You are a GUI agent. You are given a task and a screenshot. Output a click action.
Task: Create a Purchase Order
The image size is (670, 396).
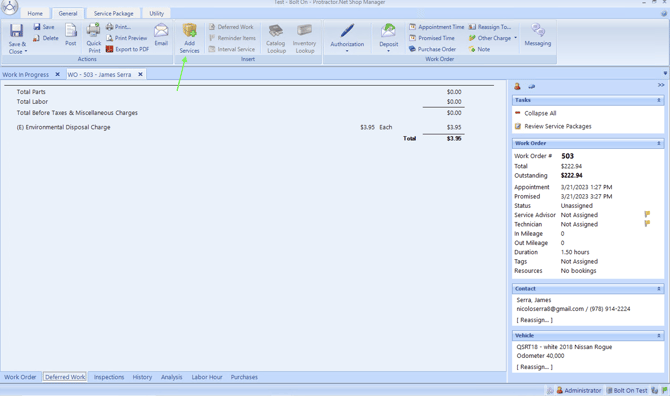coord(432,49)
